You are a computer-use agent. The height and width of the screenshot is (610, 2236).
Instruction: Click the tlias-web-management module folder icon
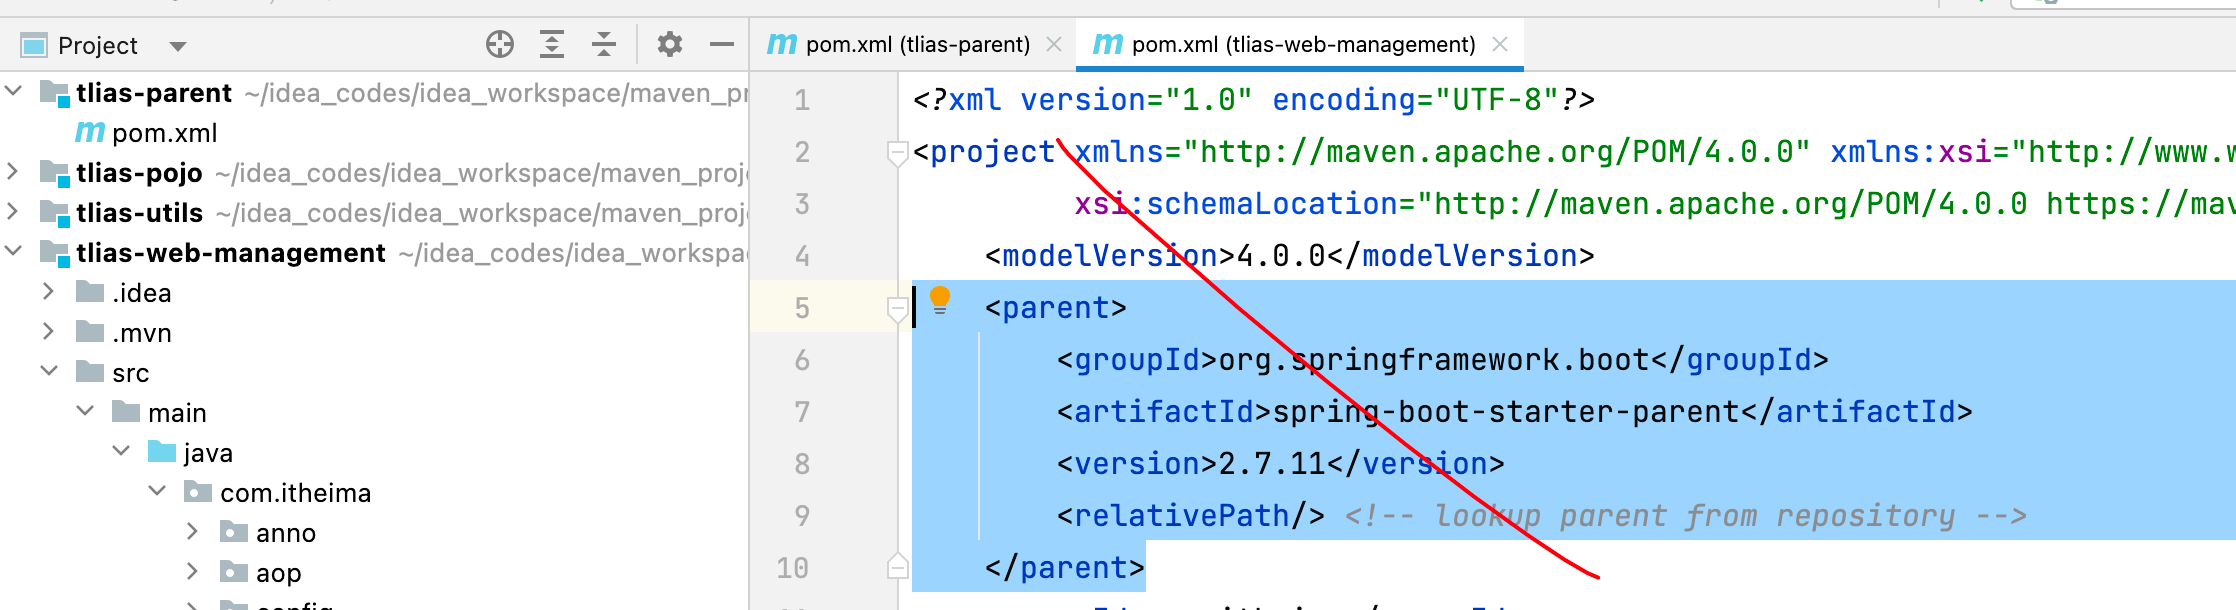(x=54, y=252)
